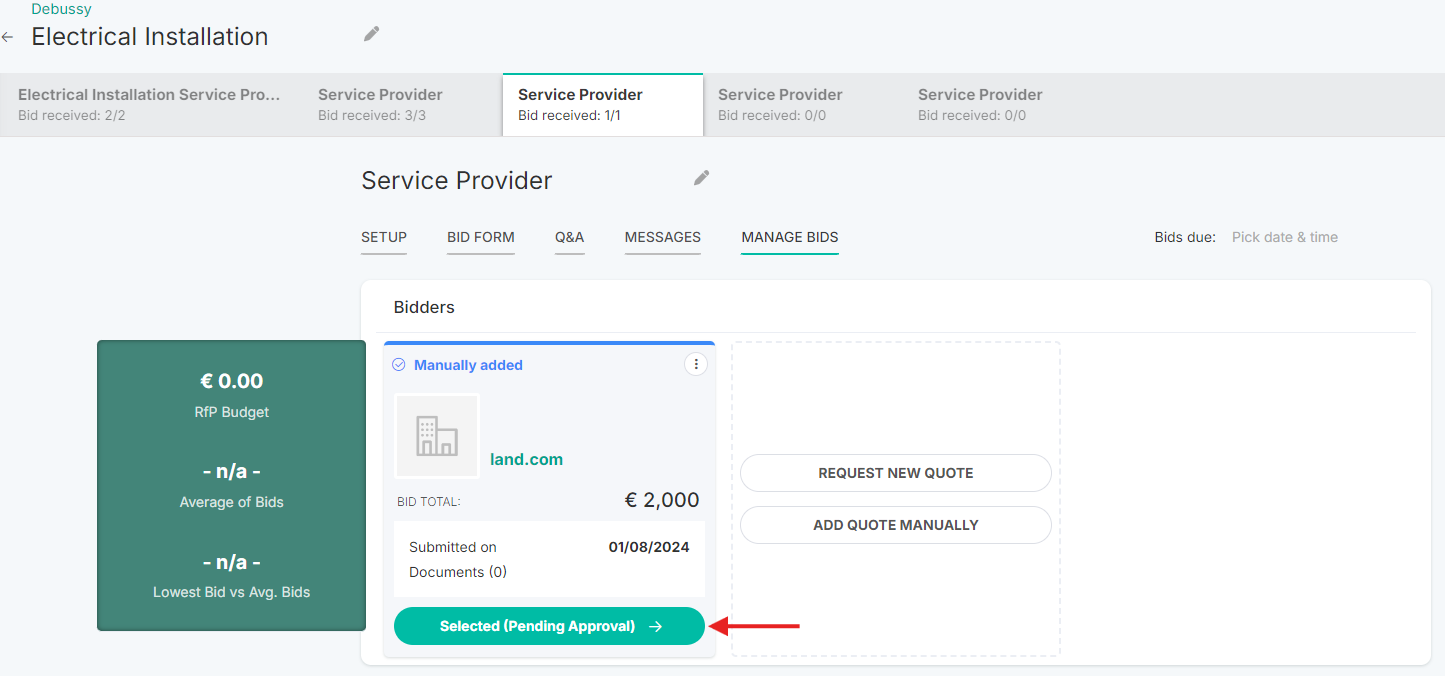
Task: Click the Manually added label
Action: [469, 365]
